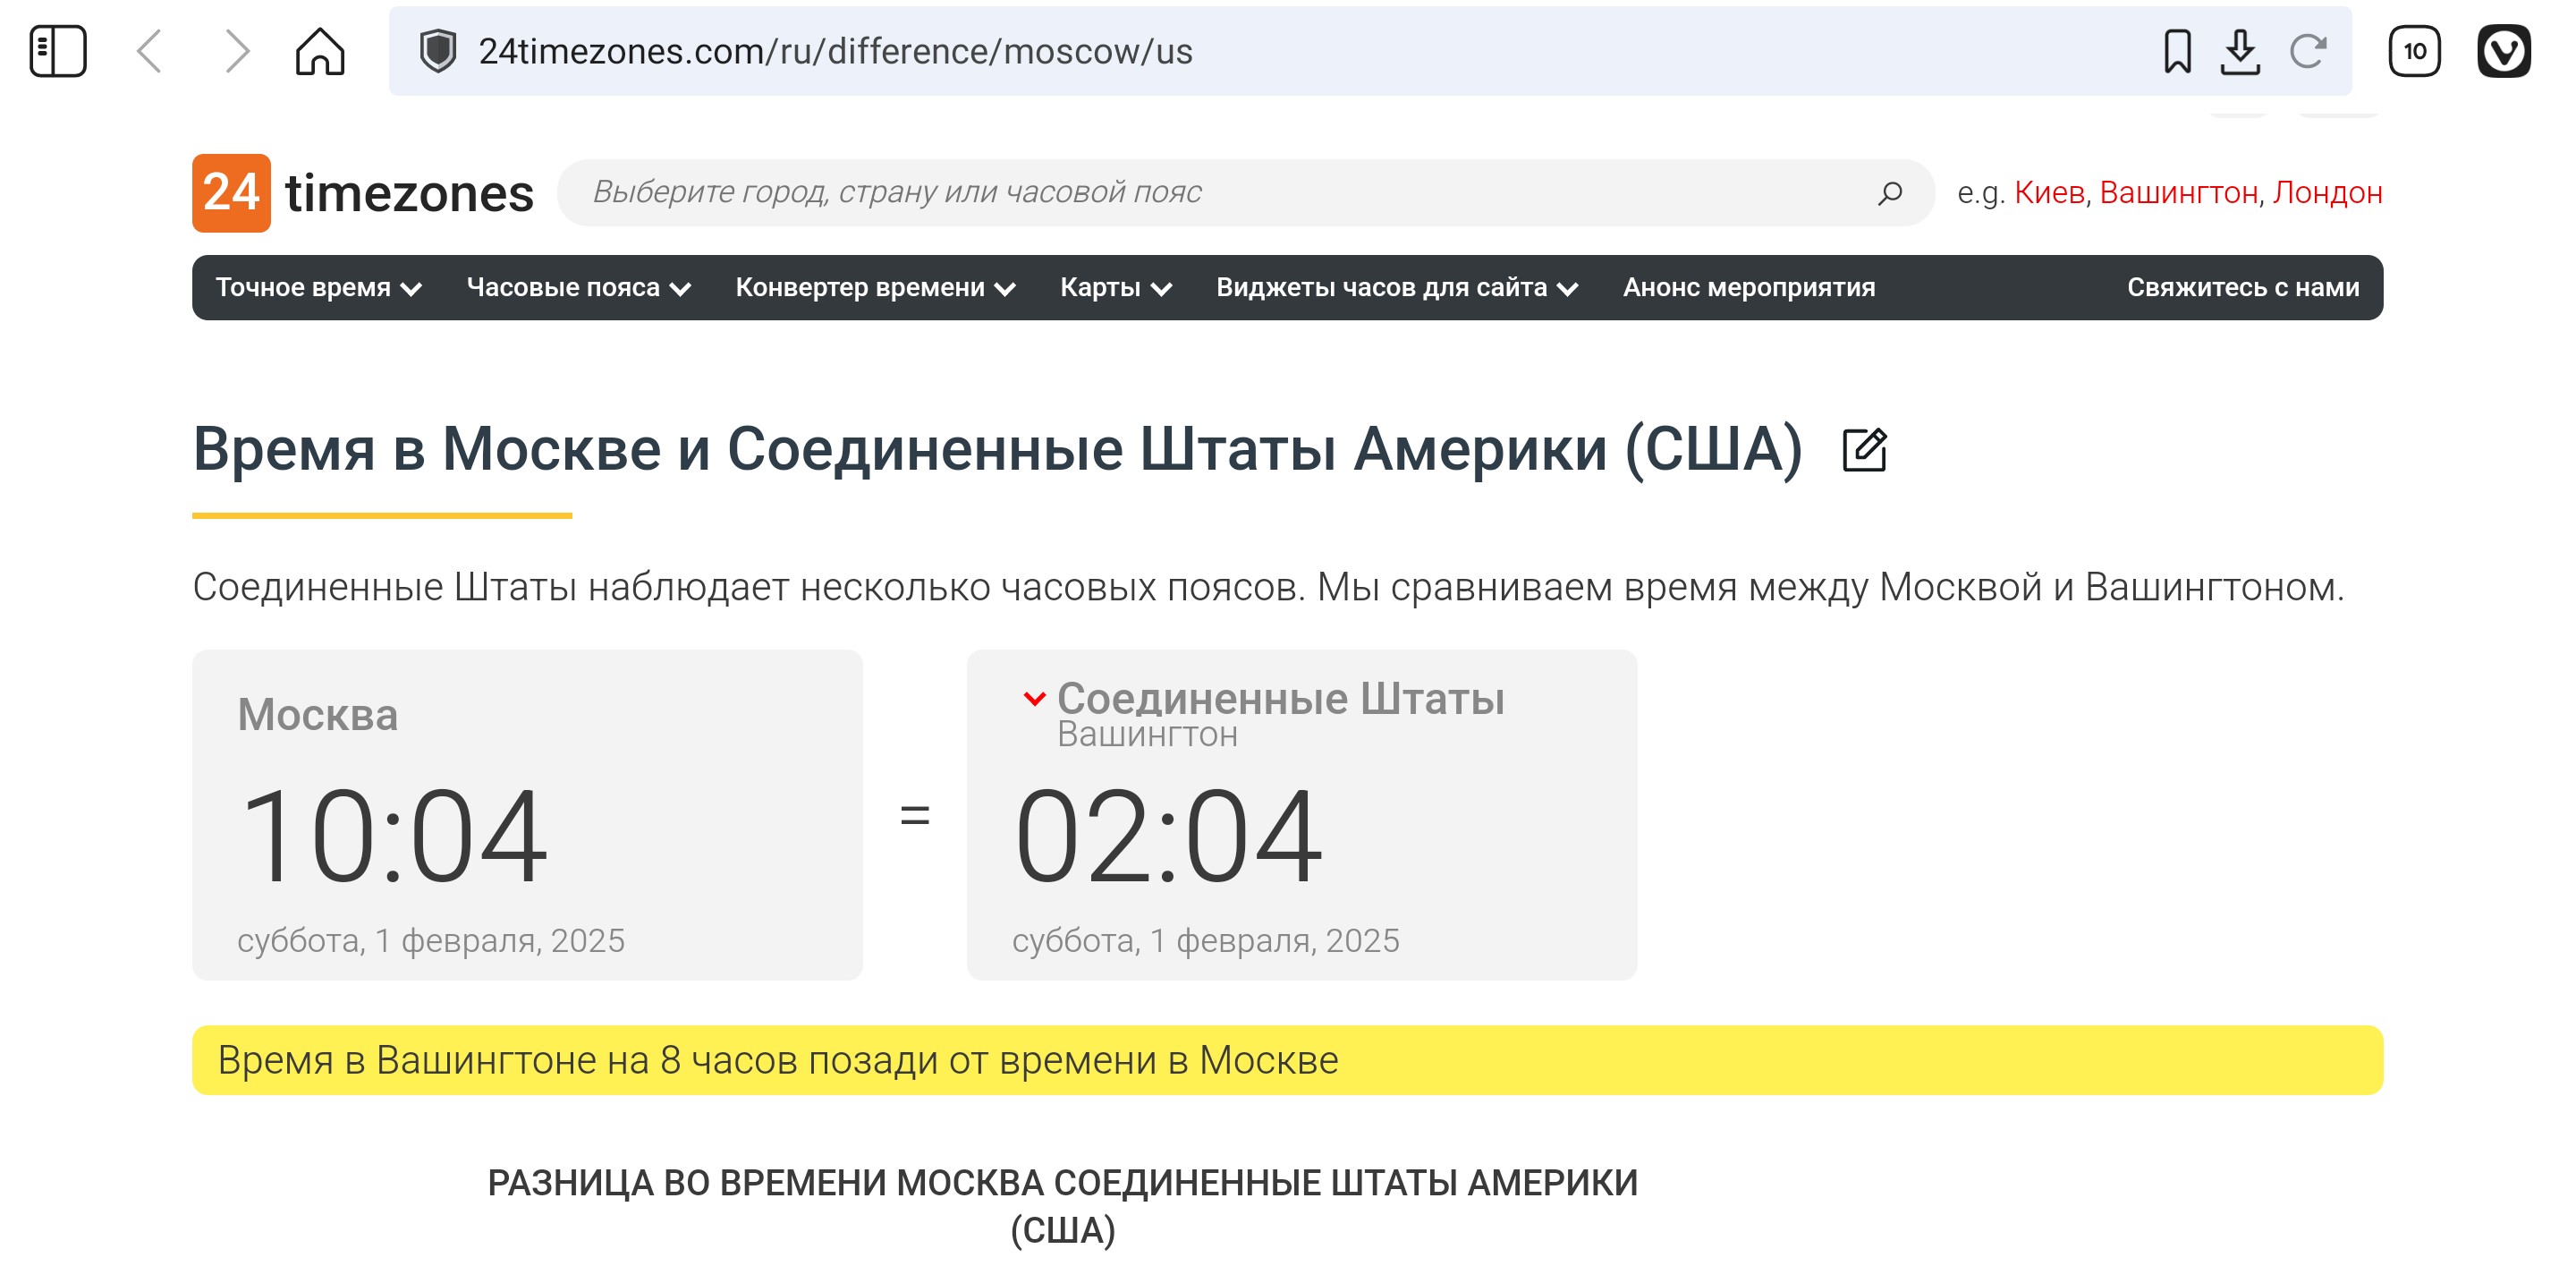Click the Лондон example link
The height and width of the screenshot is (1266, 2576).
2327,193
